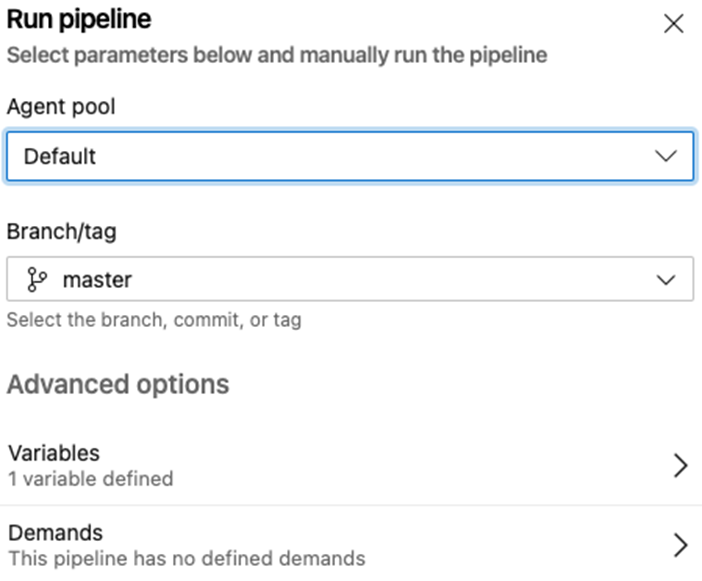This screenshot has height=581, width=702.
Task: Click the master branch name text
Action: 97,280
